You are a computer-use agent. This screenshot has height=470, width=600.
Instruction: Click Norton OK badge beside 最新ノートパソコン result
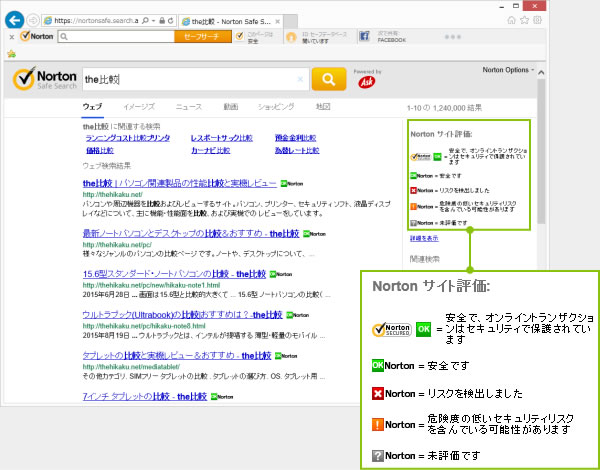[314, 234]
